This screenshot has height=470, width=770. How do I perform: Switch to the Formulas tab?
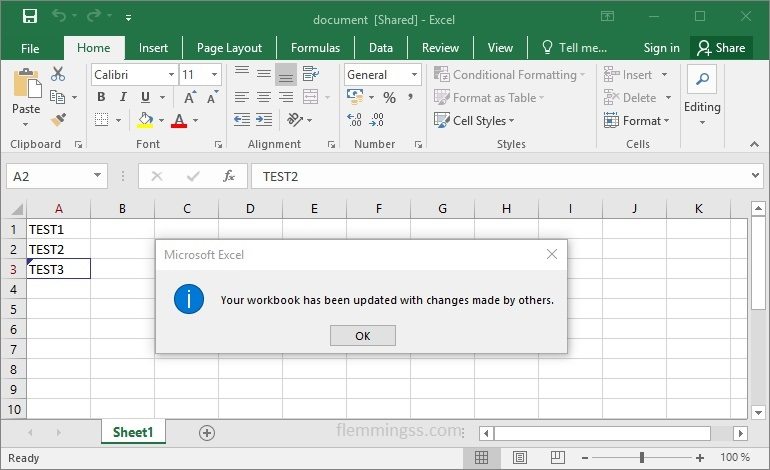[x=315, y=48]
